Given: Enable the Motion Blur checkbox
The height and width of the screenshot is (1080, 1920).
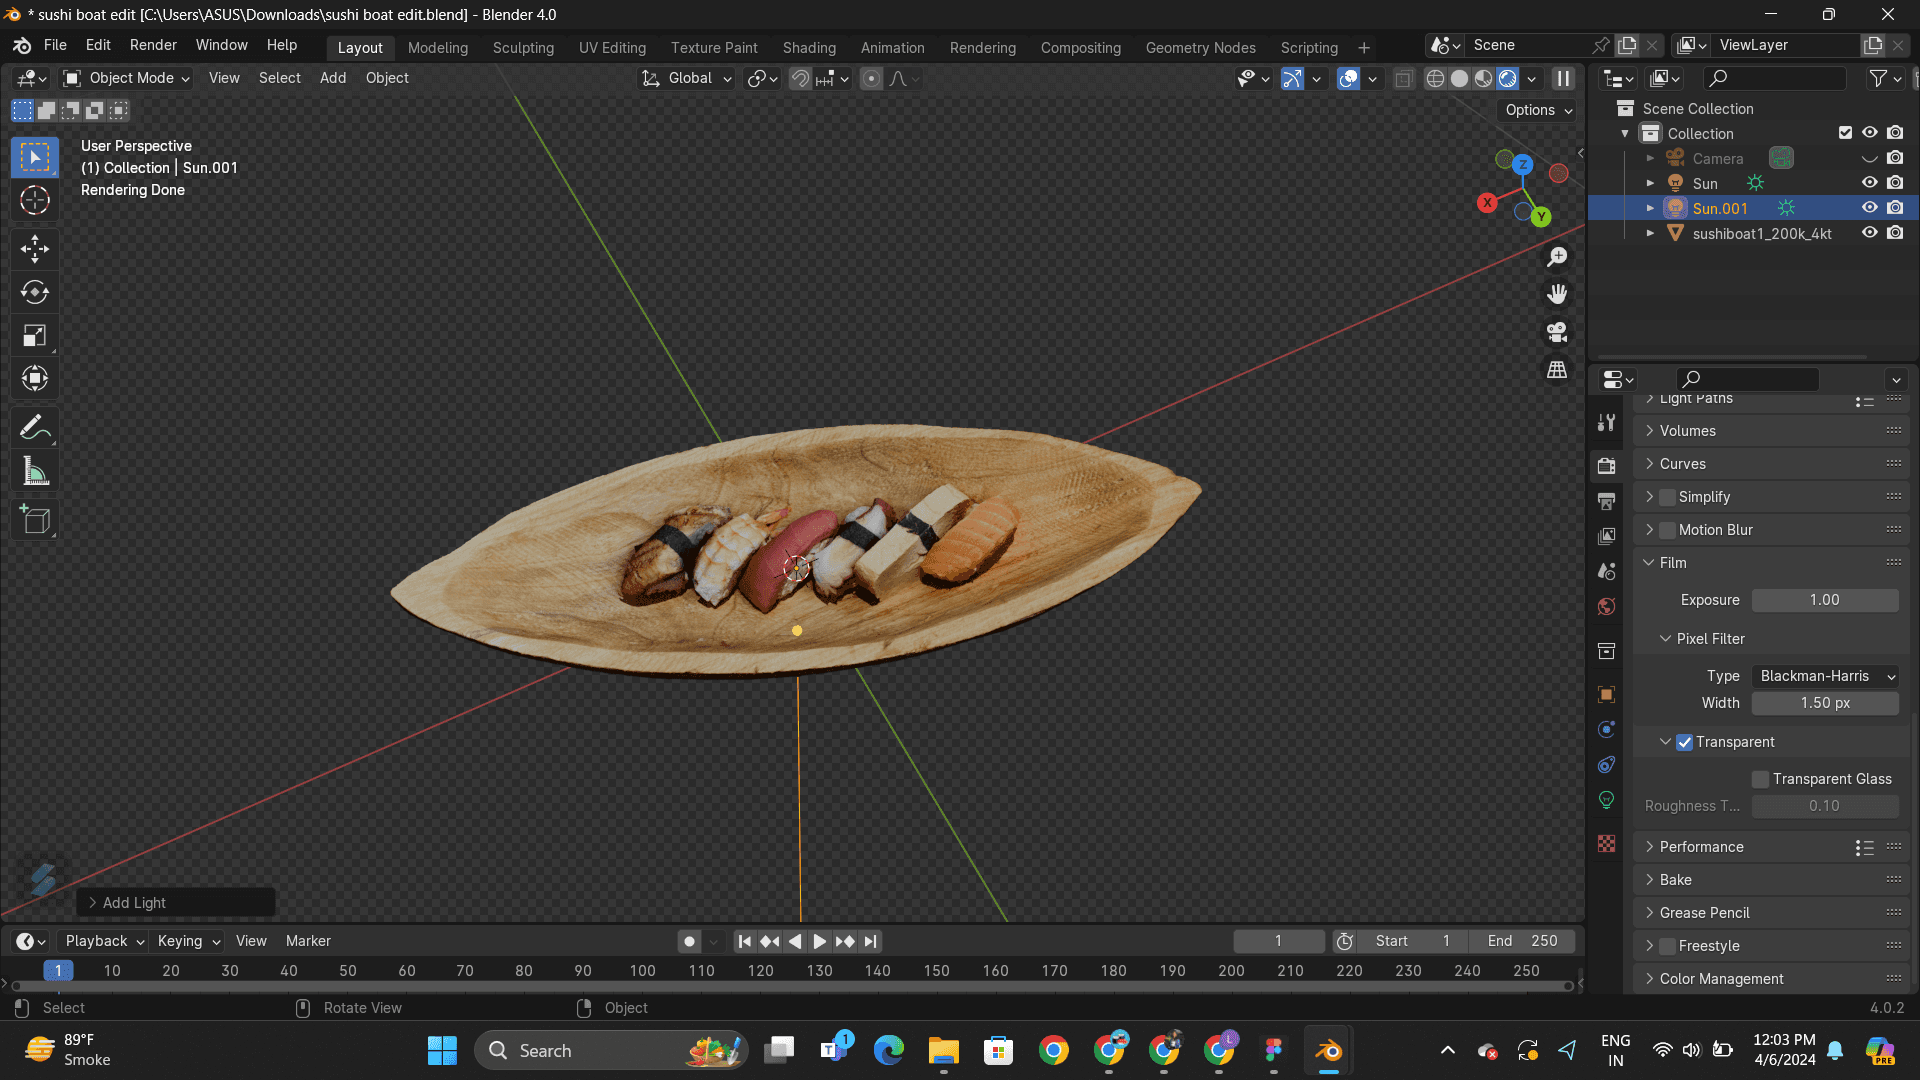Looking at the screenshot, I should coord(1667,530).
